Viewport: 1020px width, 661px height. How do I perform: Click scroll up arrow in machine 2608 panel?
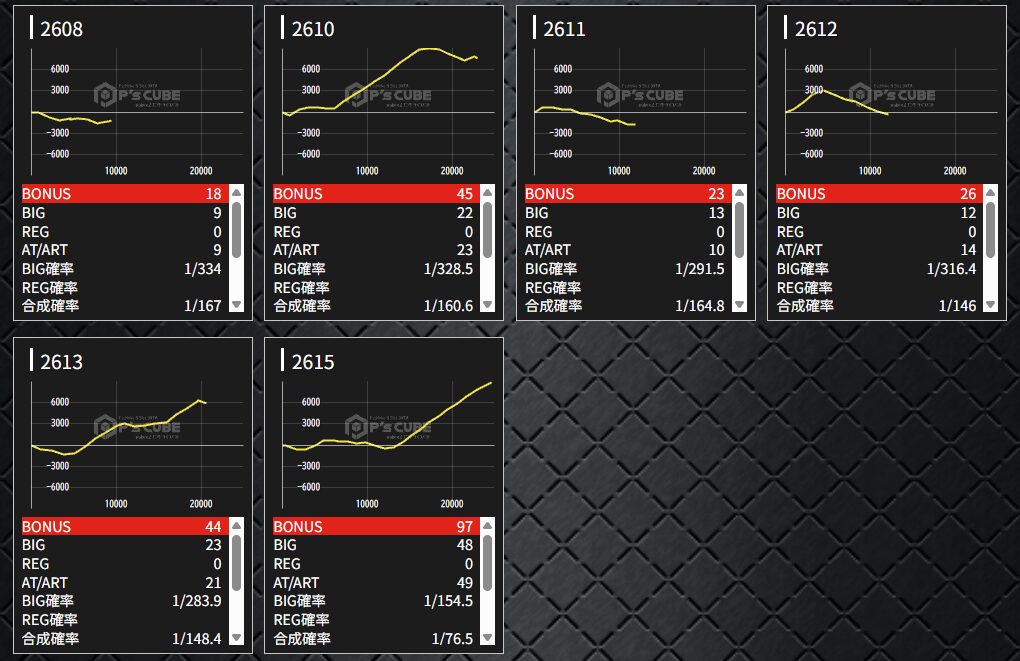237,192
